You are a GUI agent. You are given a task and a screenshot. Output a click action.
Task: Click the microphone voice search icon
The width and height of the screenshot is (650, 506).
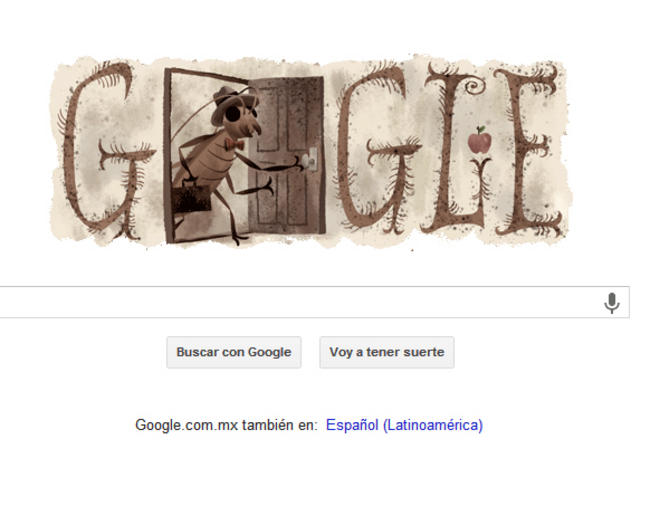click(x=611, y=303)
